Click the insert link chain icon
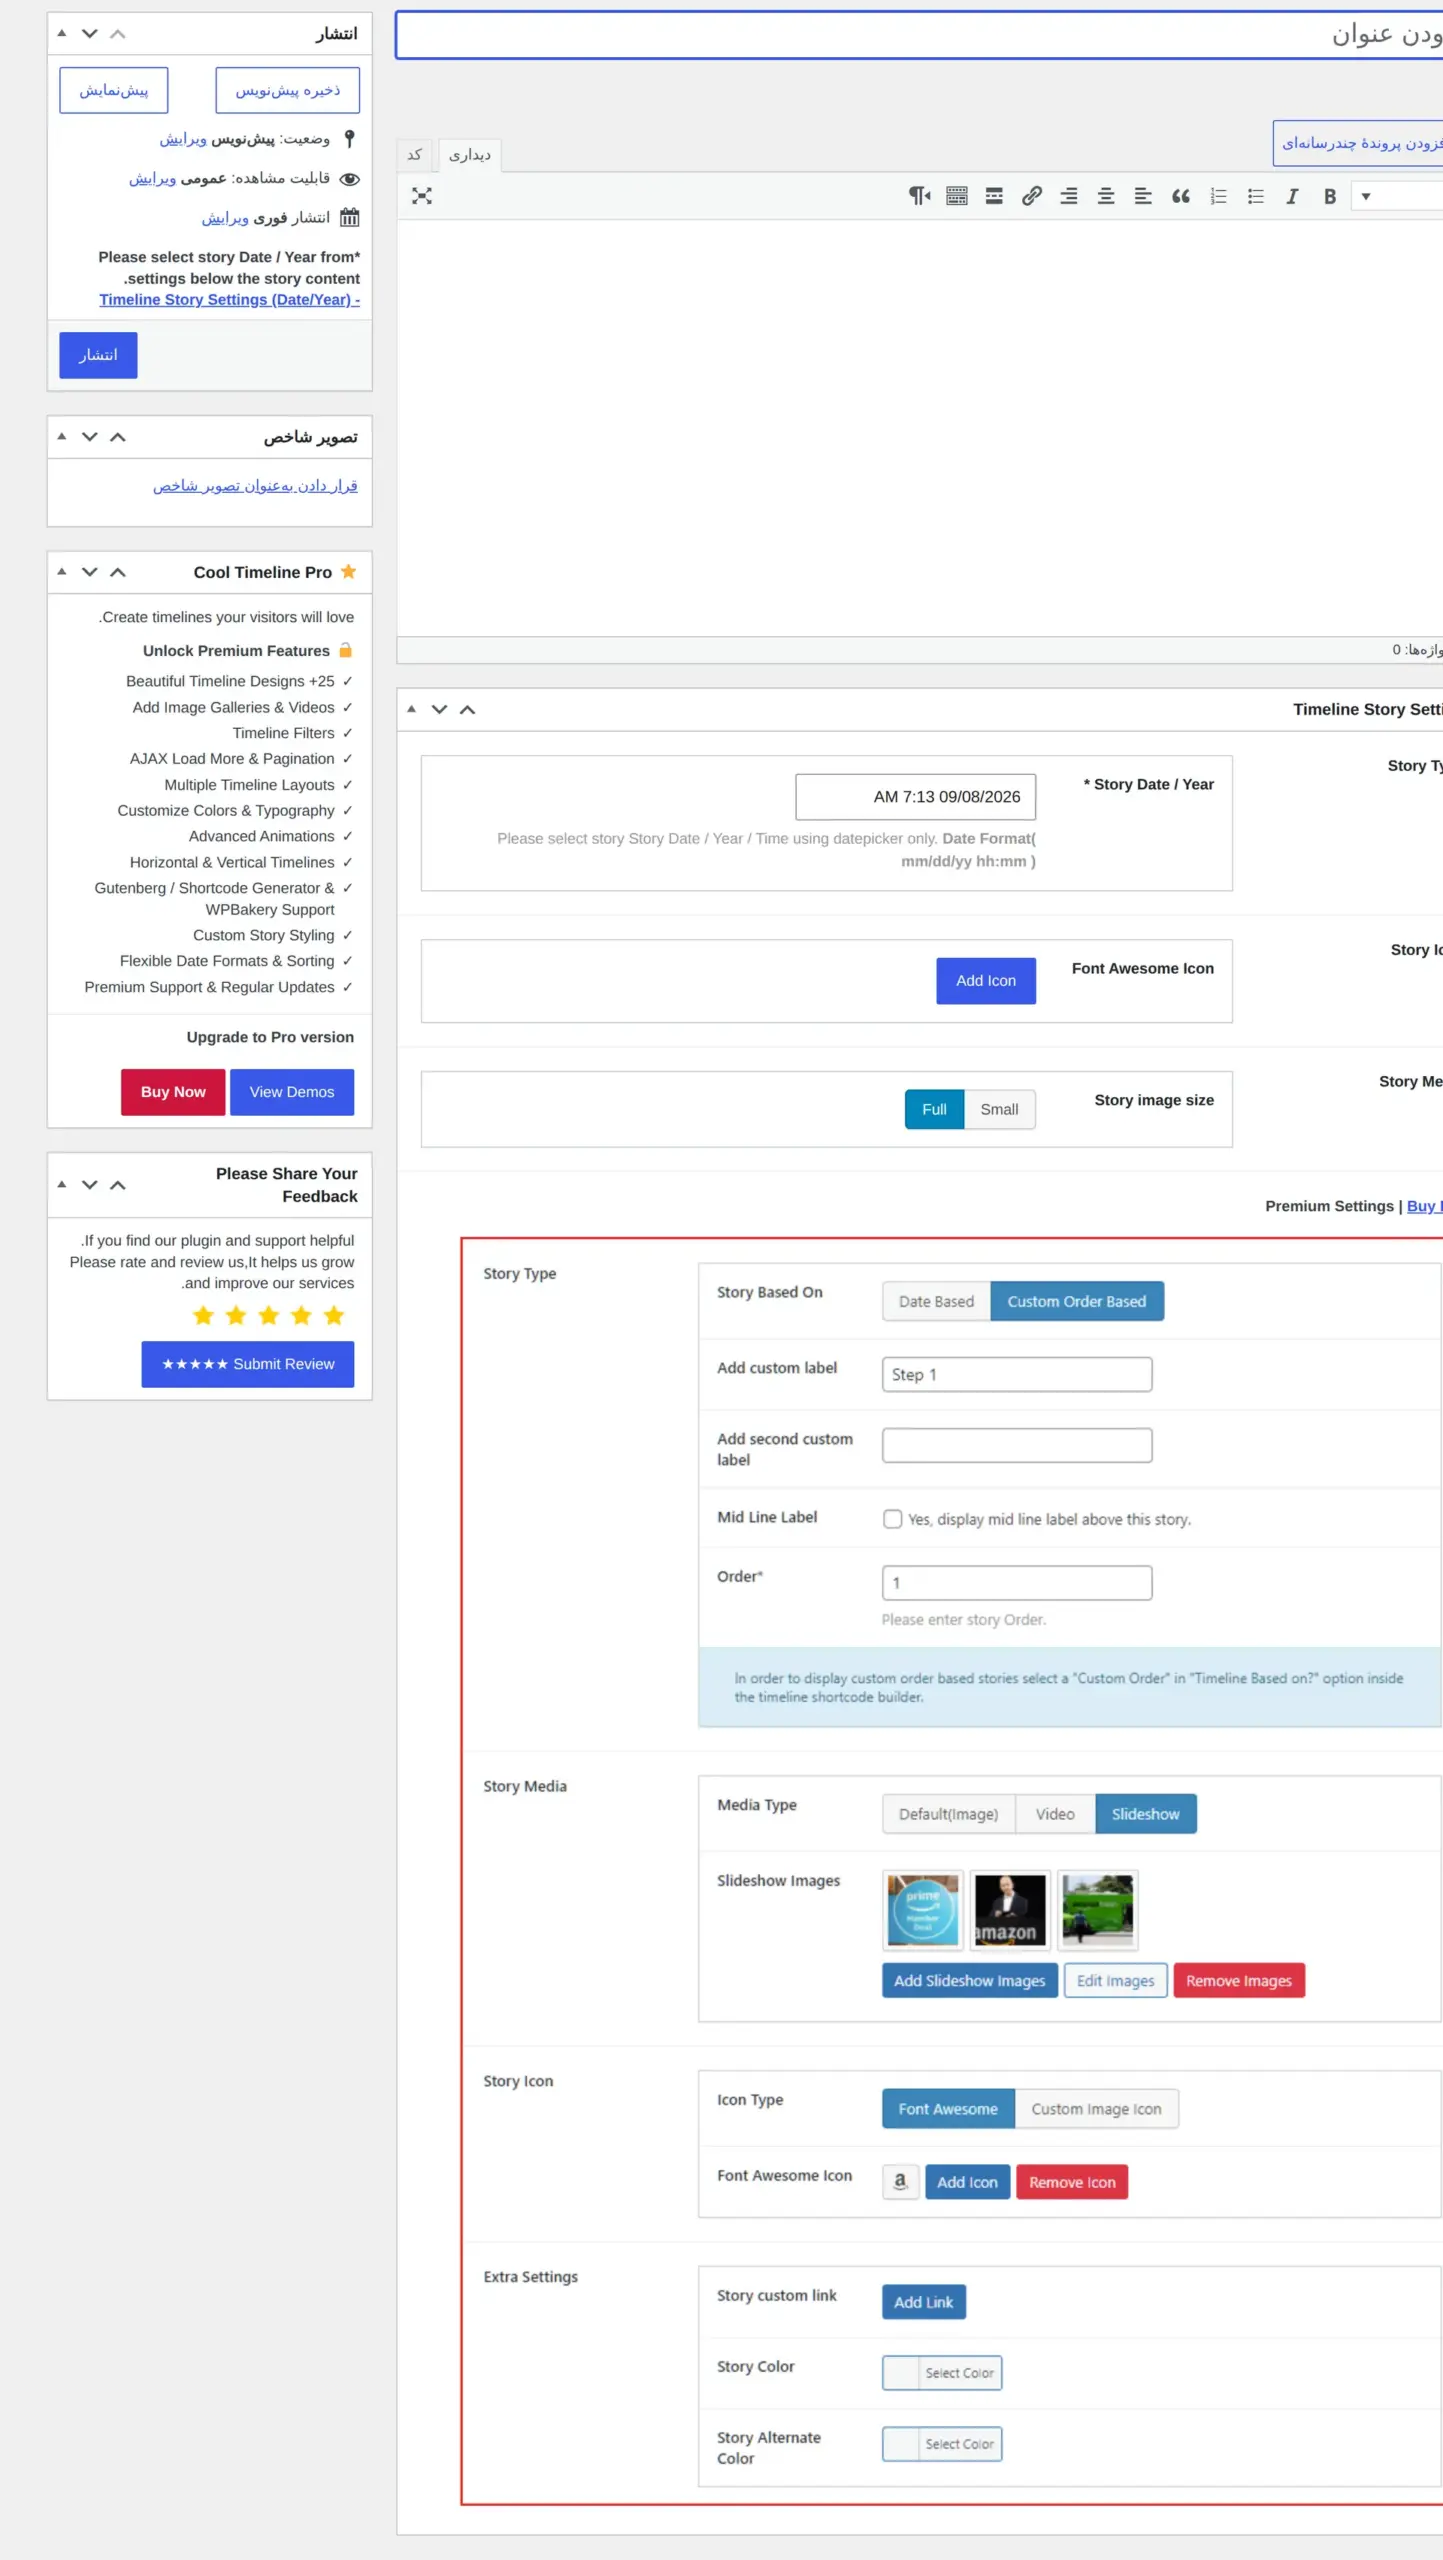 [1031, 197]
